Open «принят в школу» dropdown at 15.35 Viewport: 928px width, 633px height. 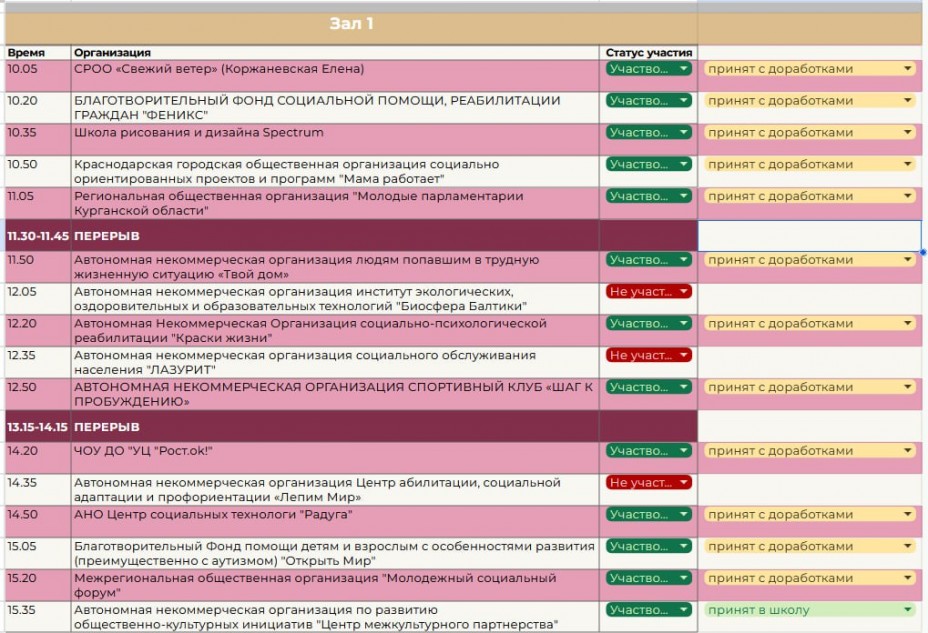tap(908, 610)
